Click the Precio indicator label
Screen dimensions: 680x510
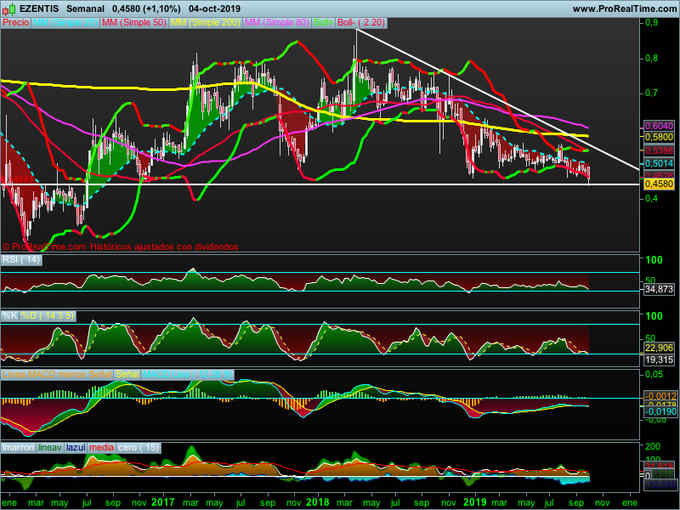pos(16,22)
